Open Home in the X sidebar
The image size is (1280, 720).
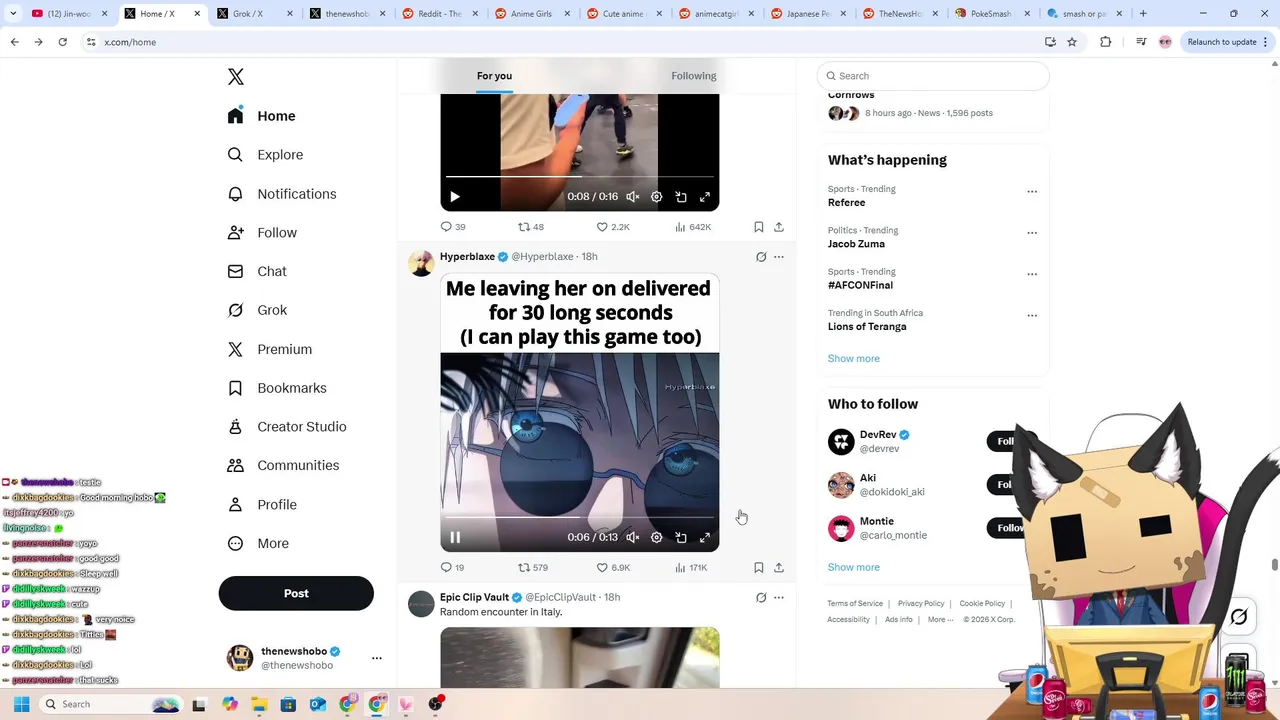click(x=261, y=116)
